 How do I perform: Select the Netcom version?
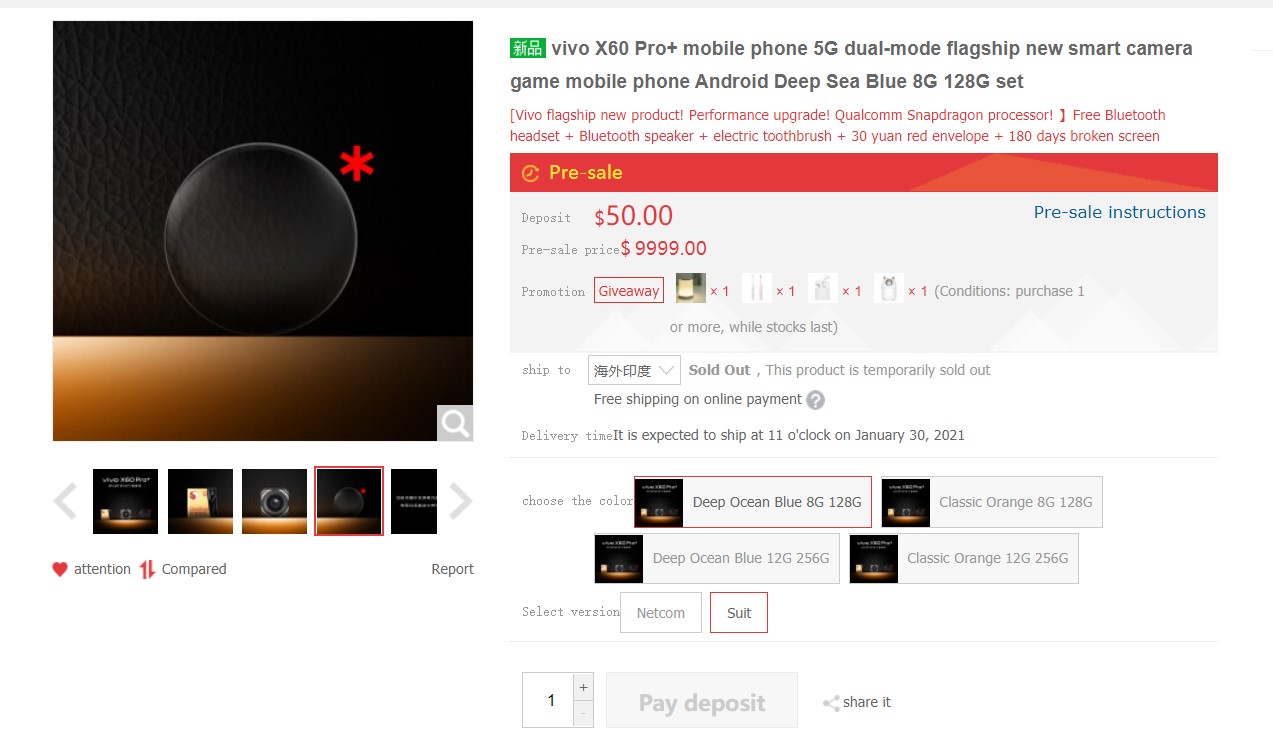click(661, 613)
